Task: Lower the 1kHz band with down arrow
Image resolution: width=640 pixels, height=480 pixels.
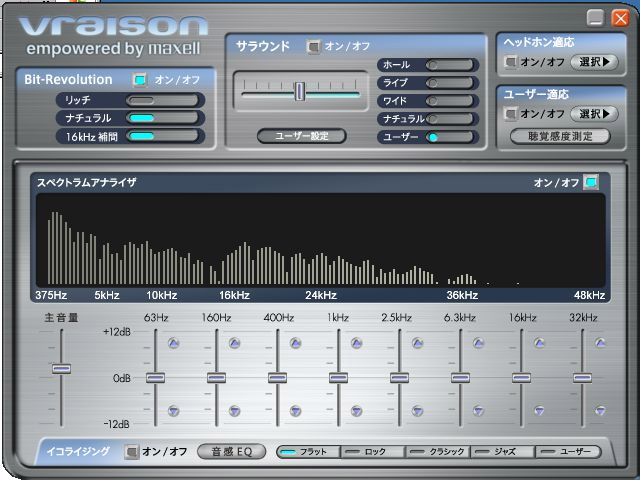Action: click(x=356, y=410)
